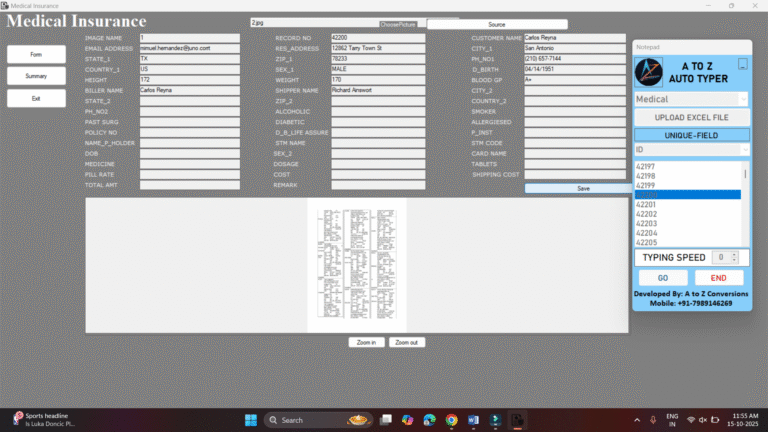Click the EMAIL ADDRESS field
768x432 pixels.
click(x=190, y=48)
